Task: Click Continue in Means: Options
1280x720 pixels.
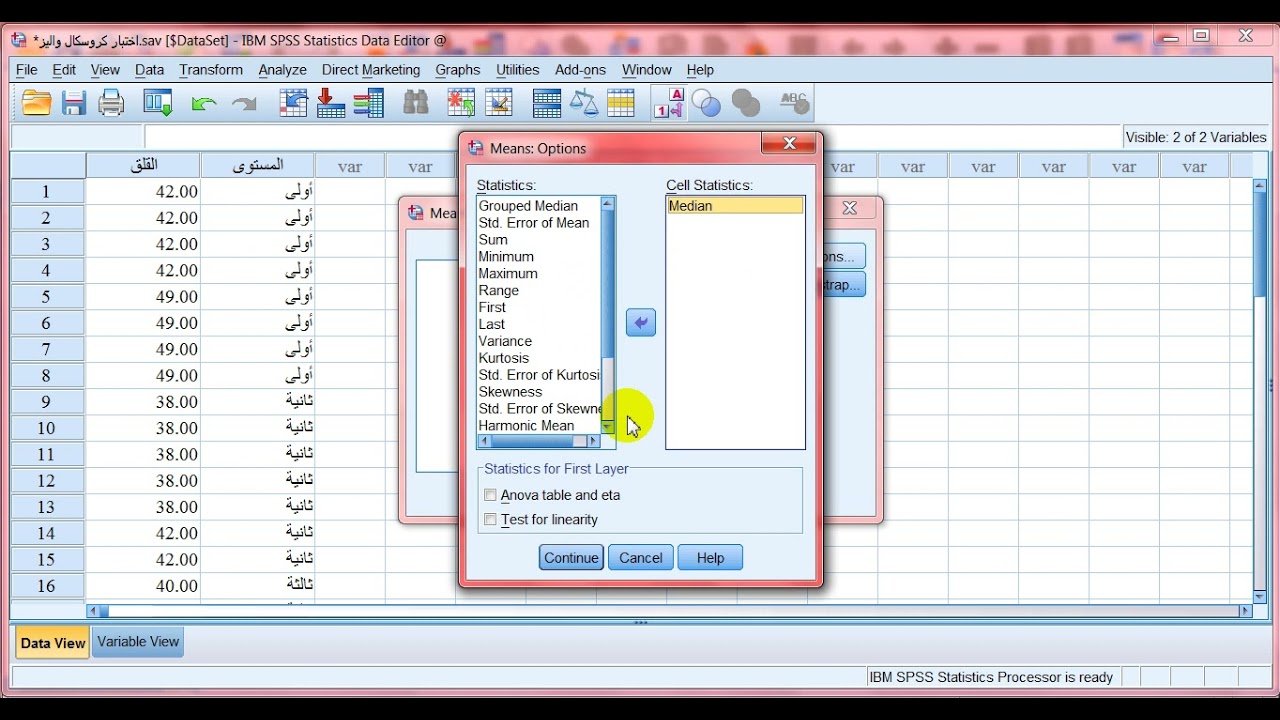Action: pyautogui.click(x=571, y=558)
